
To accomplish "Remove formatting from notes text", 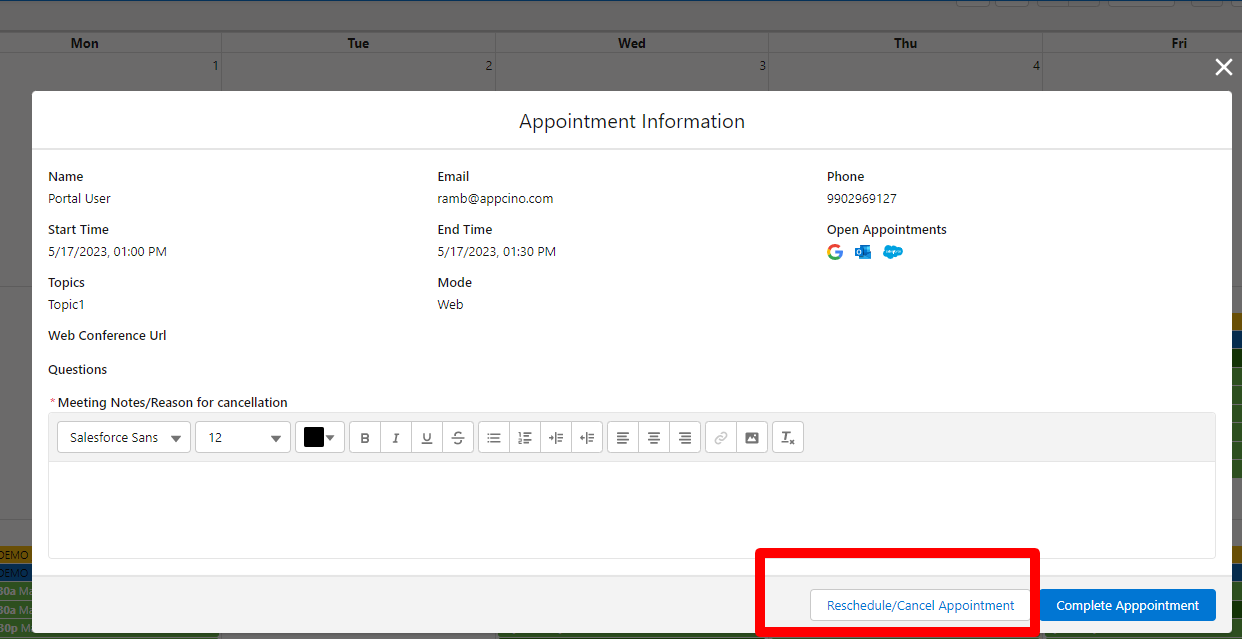I will pos(788,438).
